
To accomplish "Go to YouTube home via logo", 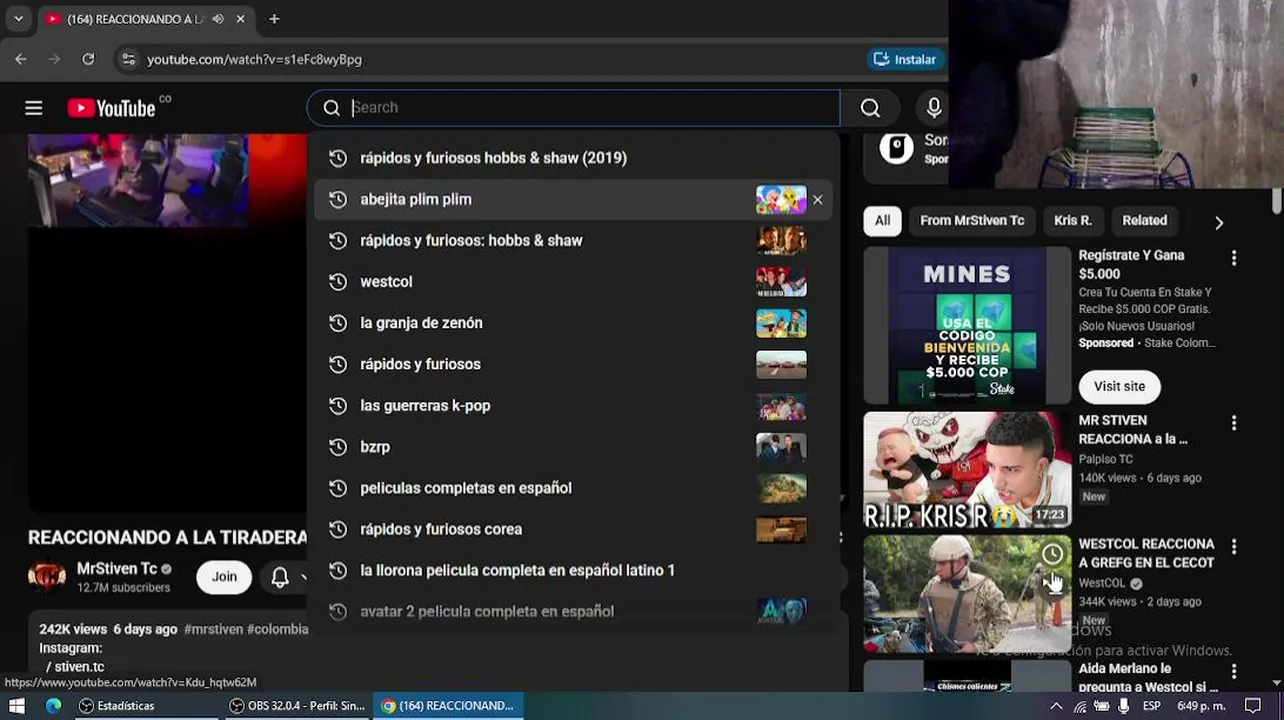I will (112, 108).
